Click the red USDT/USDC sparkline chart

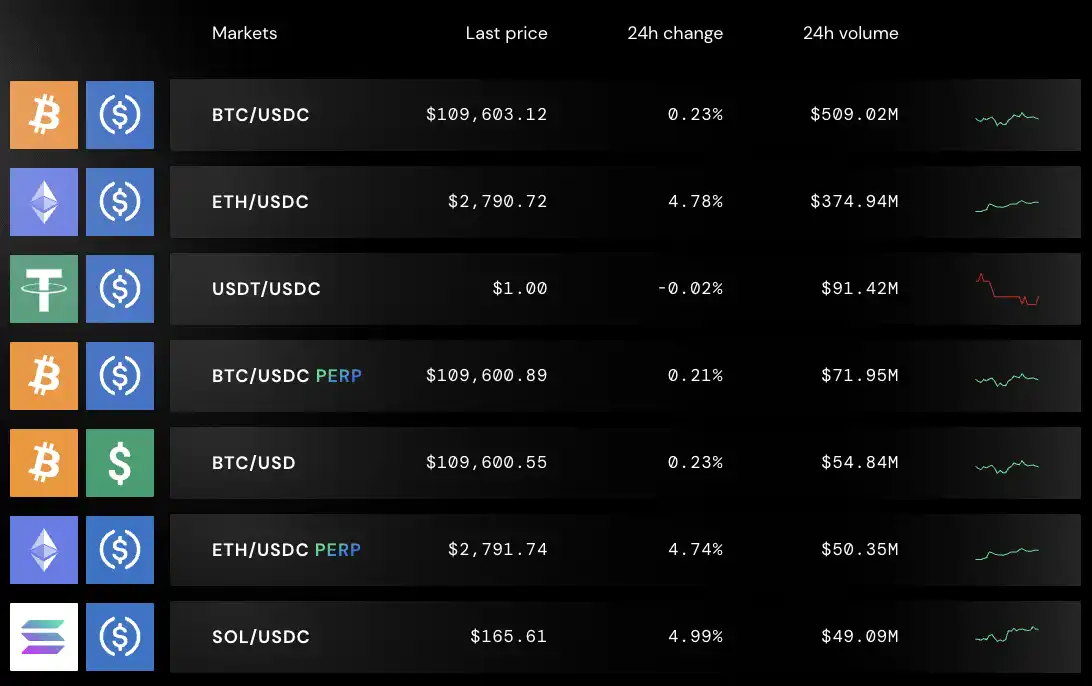tap(1007, 289)
